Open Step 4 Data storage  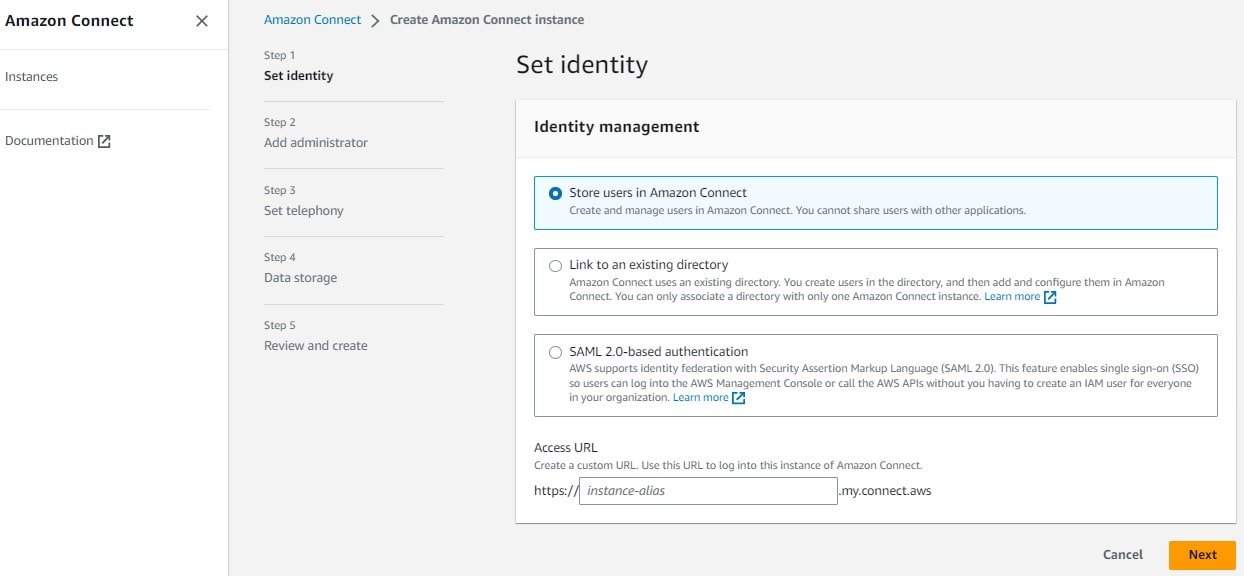point(301,277)
